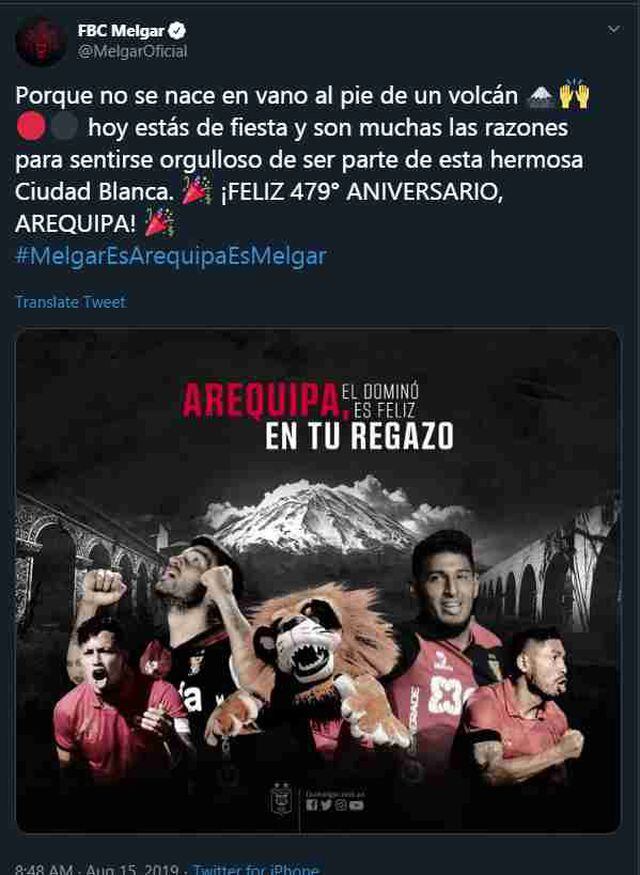Open the FBC Melgar display name

122,31
